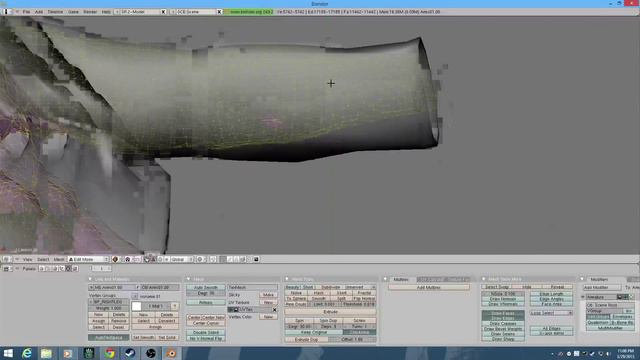Click the Extrude Dup button

pos(307,340)
